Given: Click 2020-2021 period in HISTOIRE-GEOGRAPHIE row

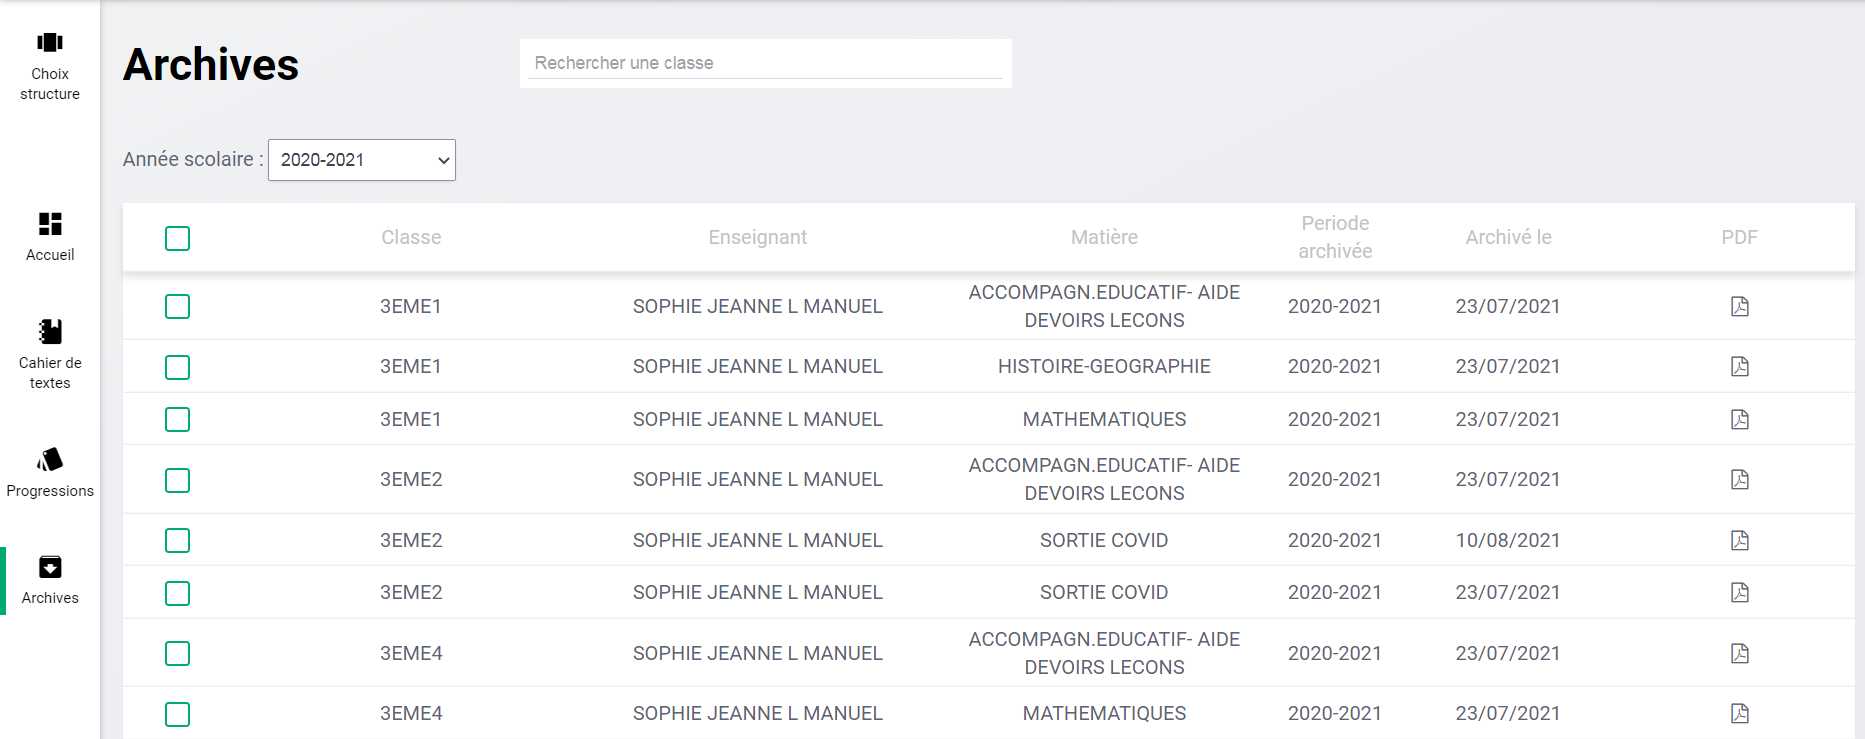Looking at the screenshot, I should pos(1335,366).
